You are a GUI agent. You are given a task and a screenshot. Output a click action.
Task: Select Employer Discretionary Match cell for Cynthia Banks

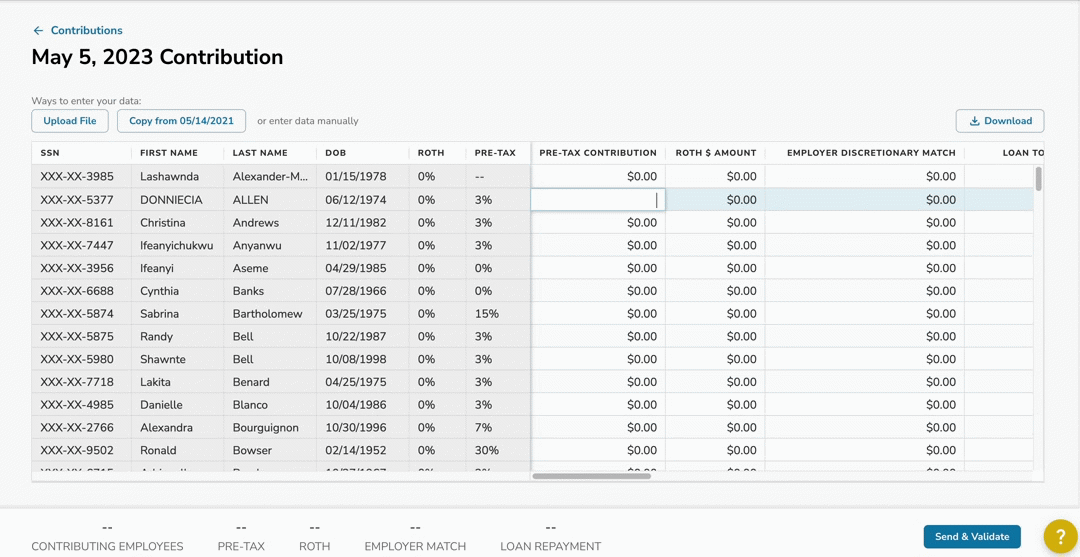pyautogui.click(x=864, y=291)
